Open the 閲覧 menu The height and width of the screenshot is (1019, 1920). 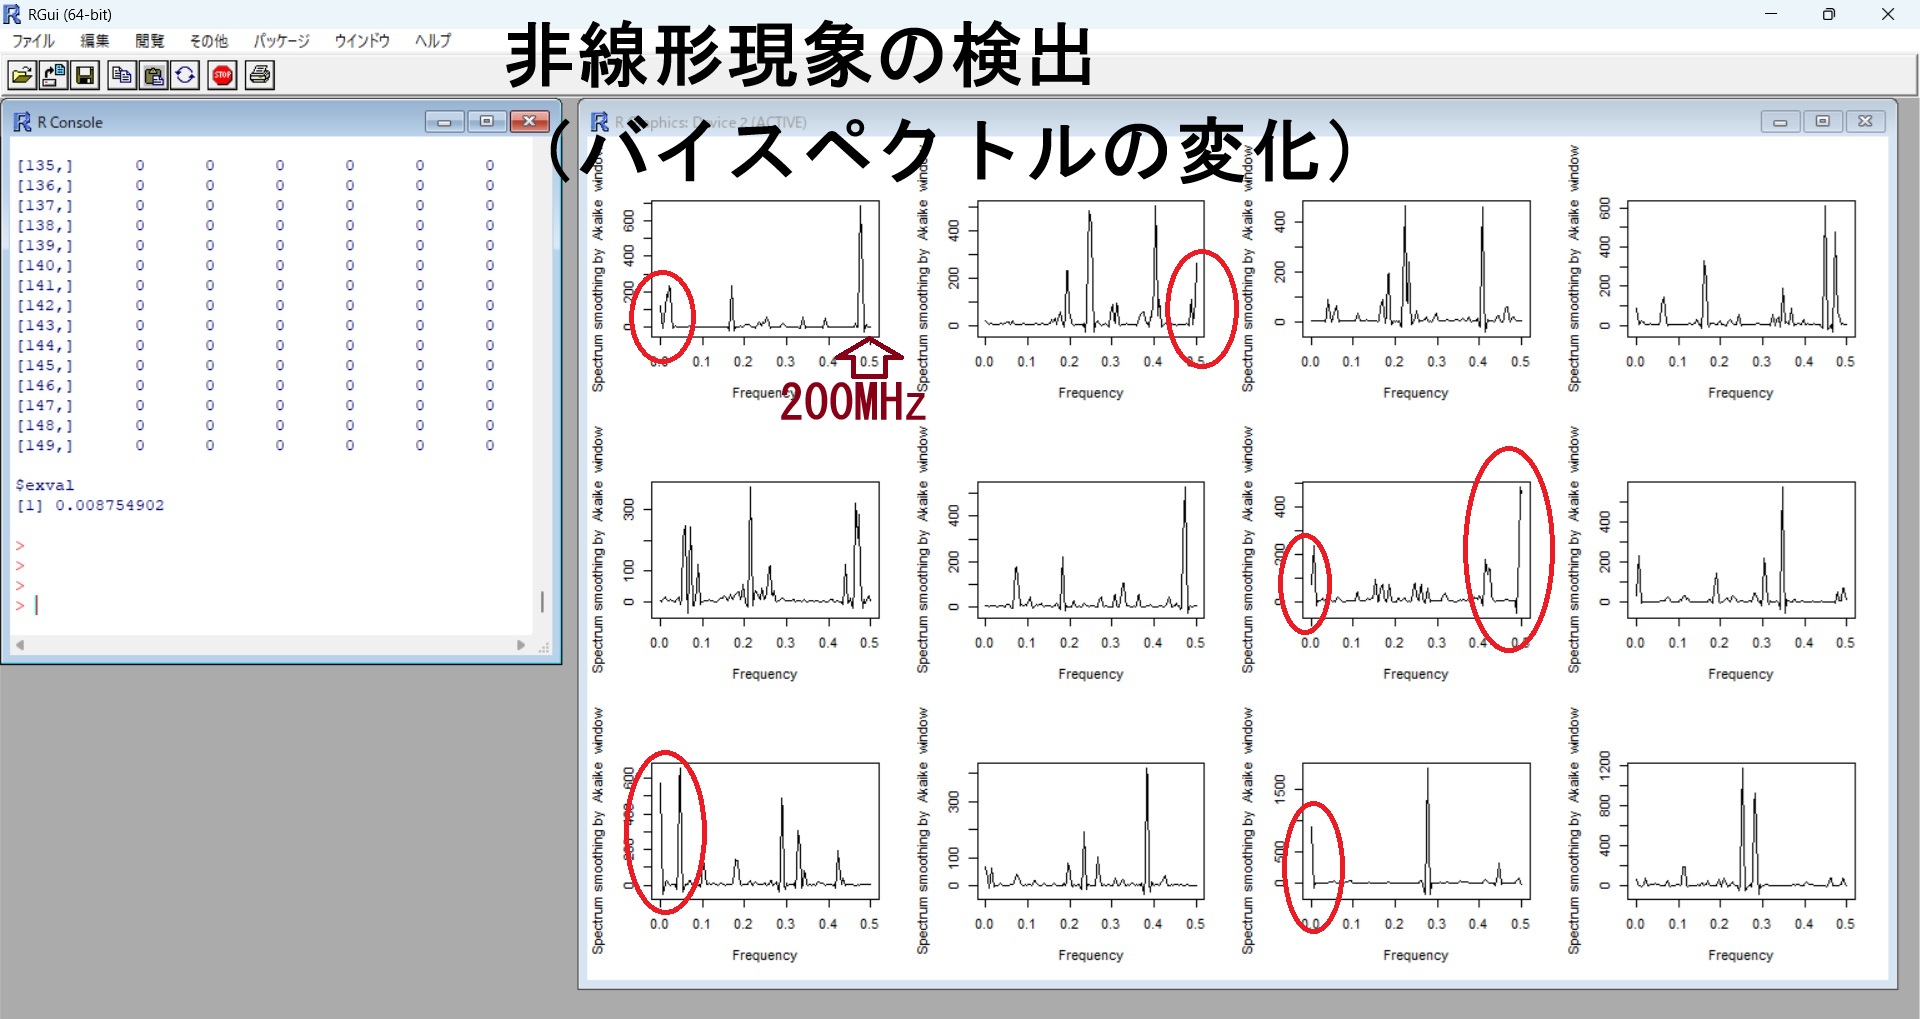point(150,41)
